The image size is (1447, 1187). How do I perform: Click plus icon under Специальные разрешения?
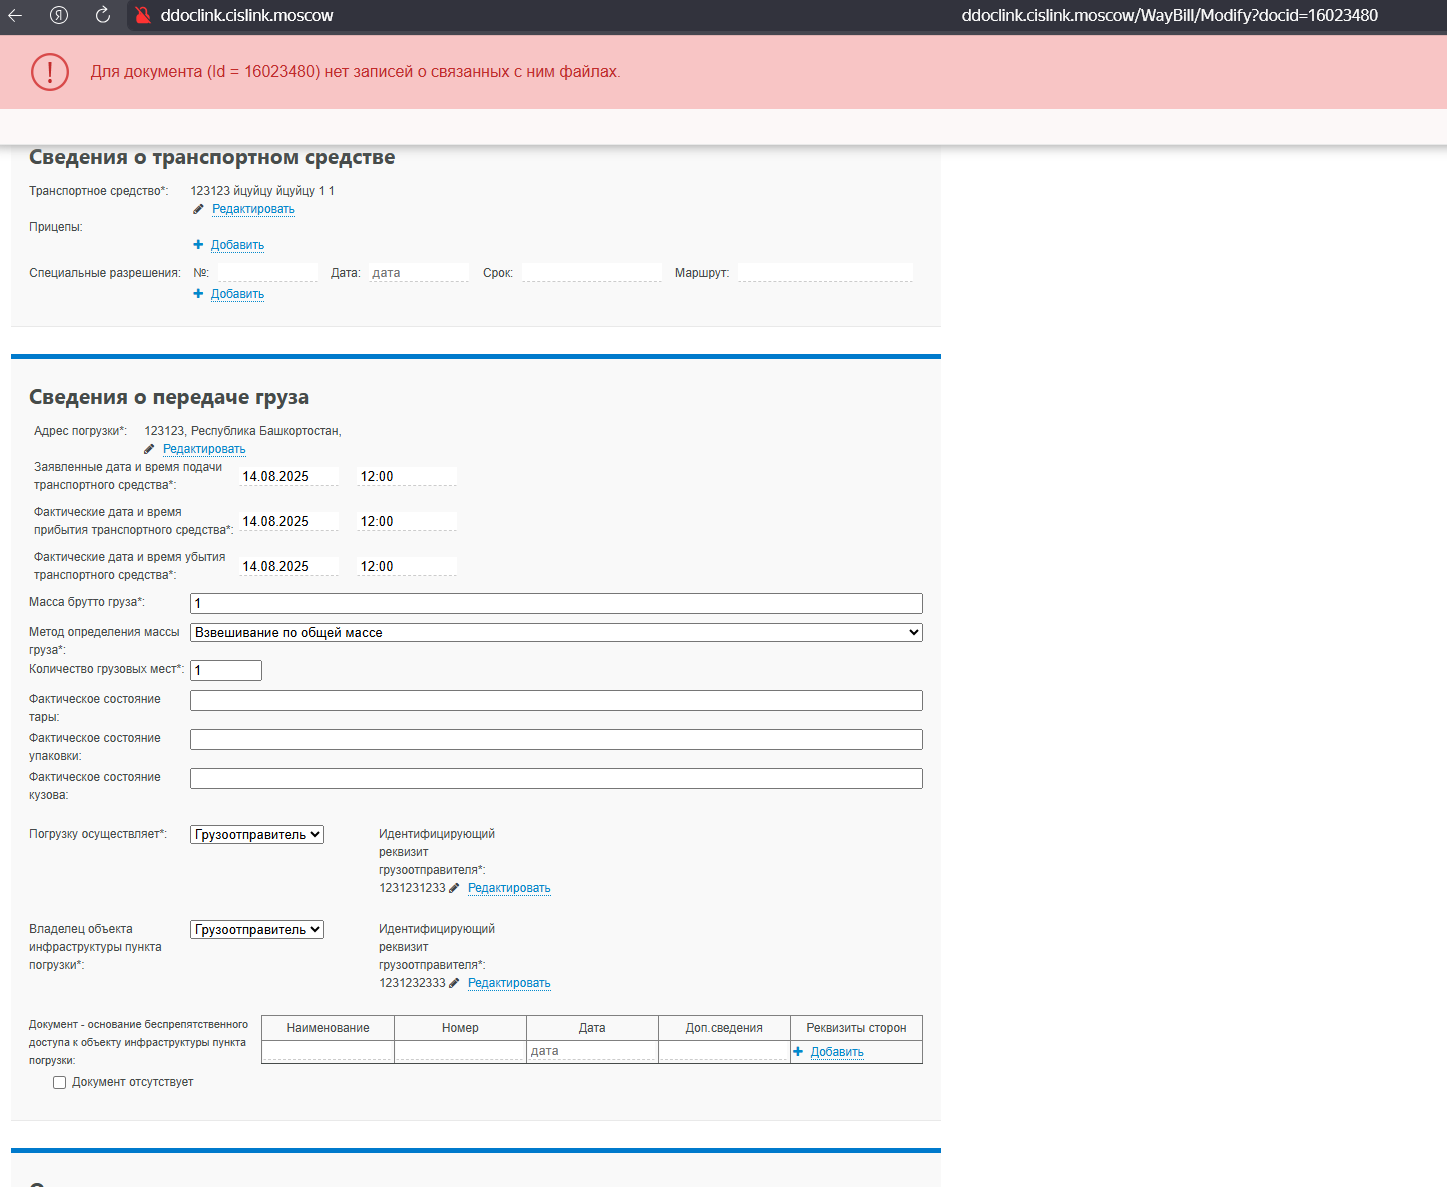198,293
